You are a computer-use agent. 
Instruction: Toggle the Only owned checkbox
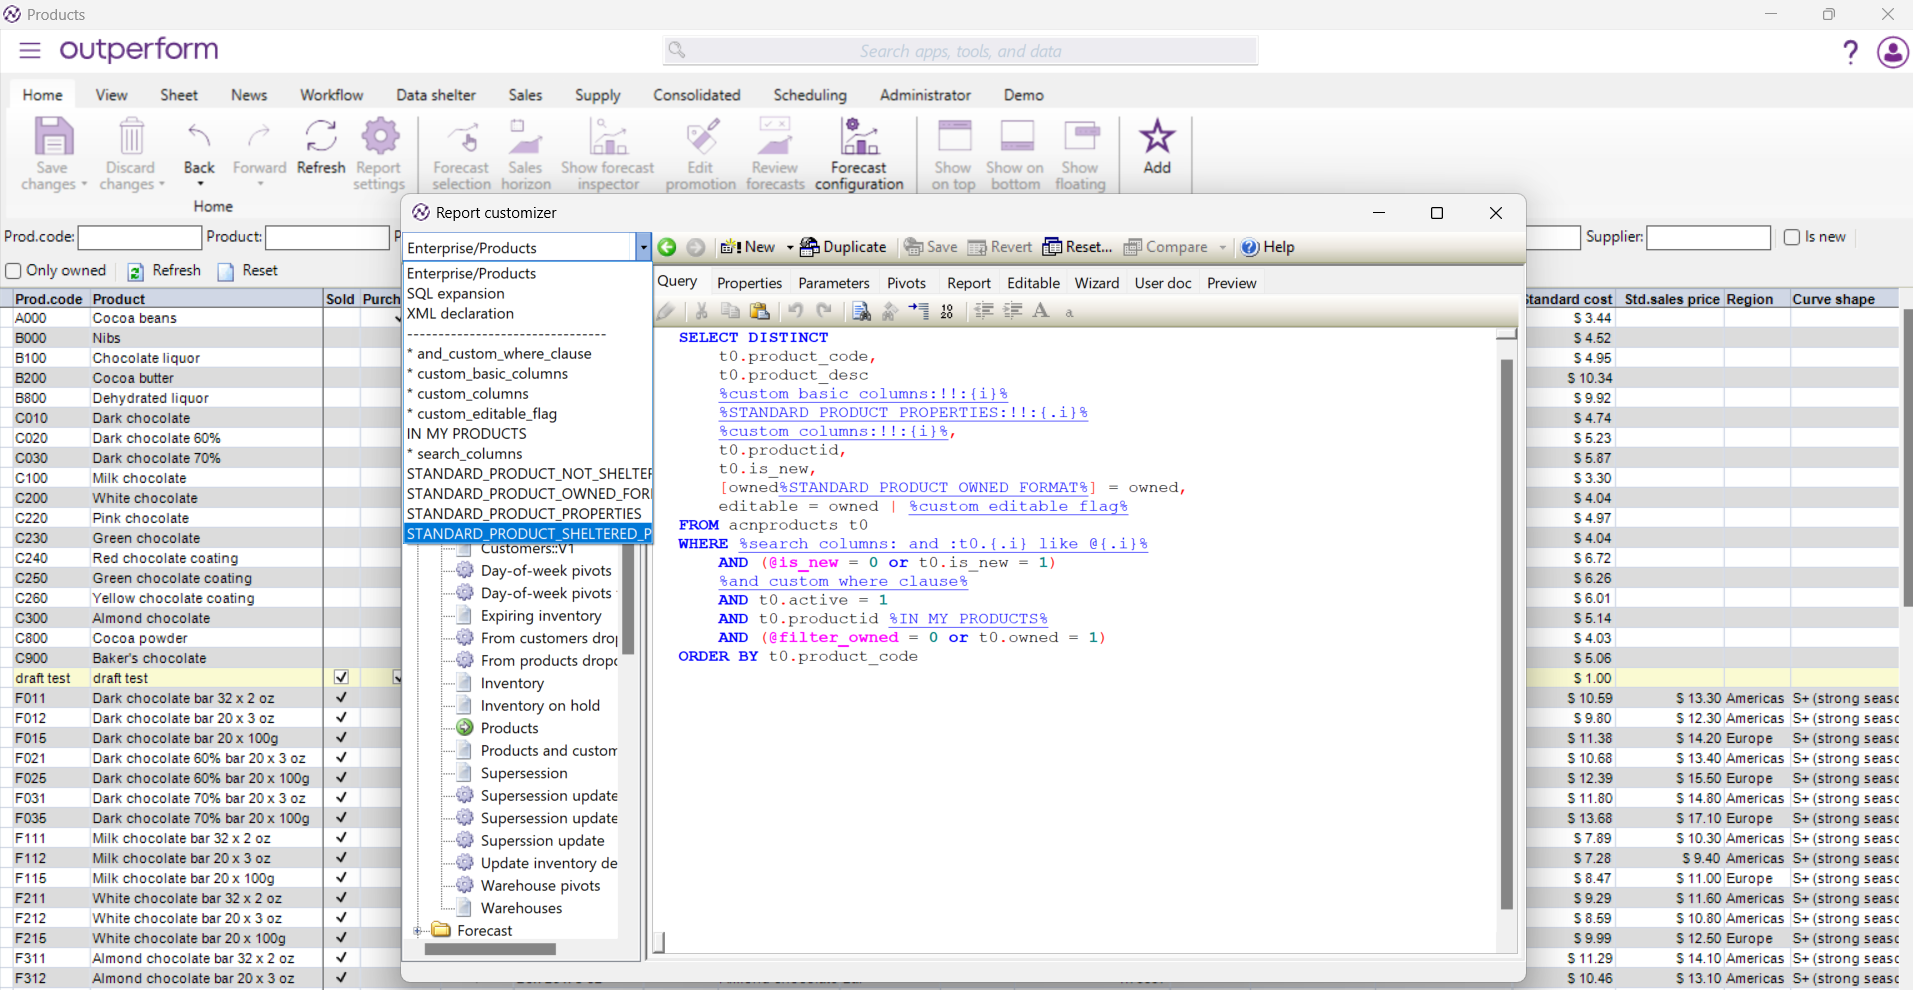(13, 271)
